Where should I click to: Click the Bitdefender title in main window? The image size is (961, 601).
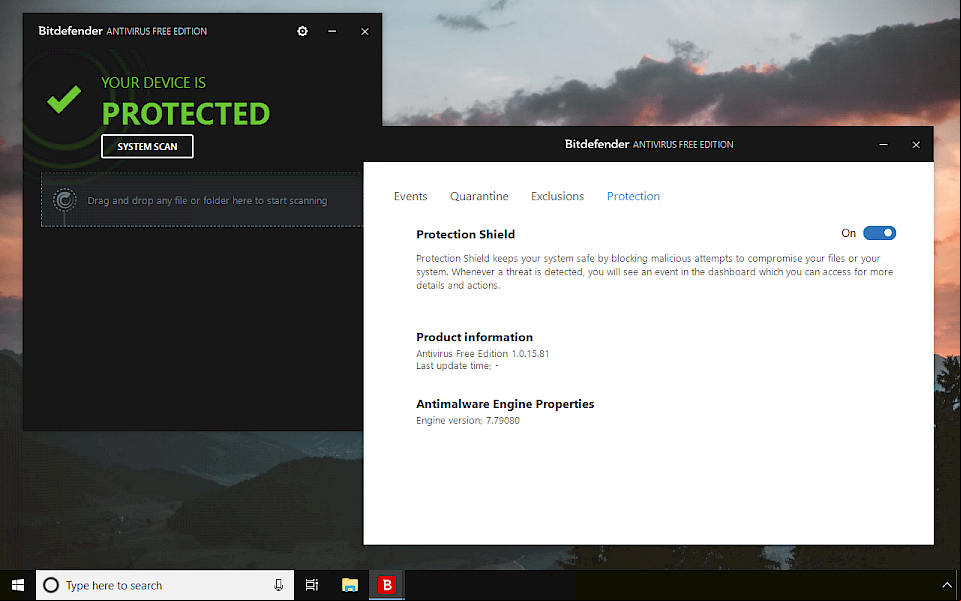(123, 31)
